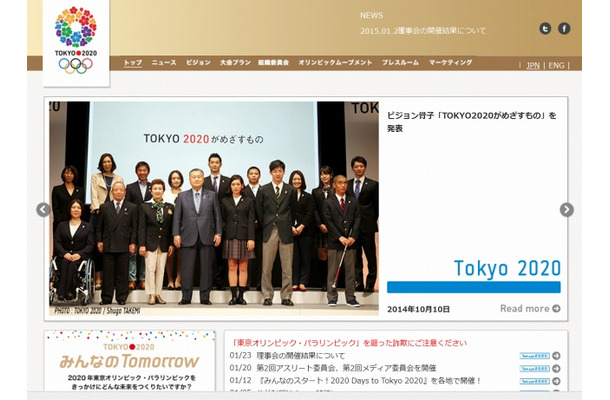
Task: Open the みんなのTomorrow banner
Action: (130, 361)
